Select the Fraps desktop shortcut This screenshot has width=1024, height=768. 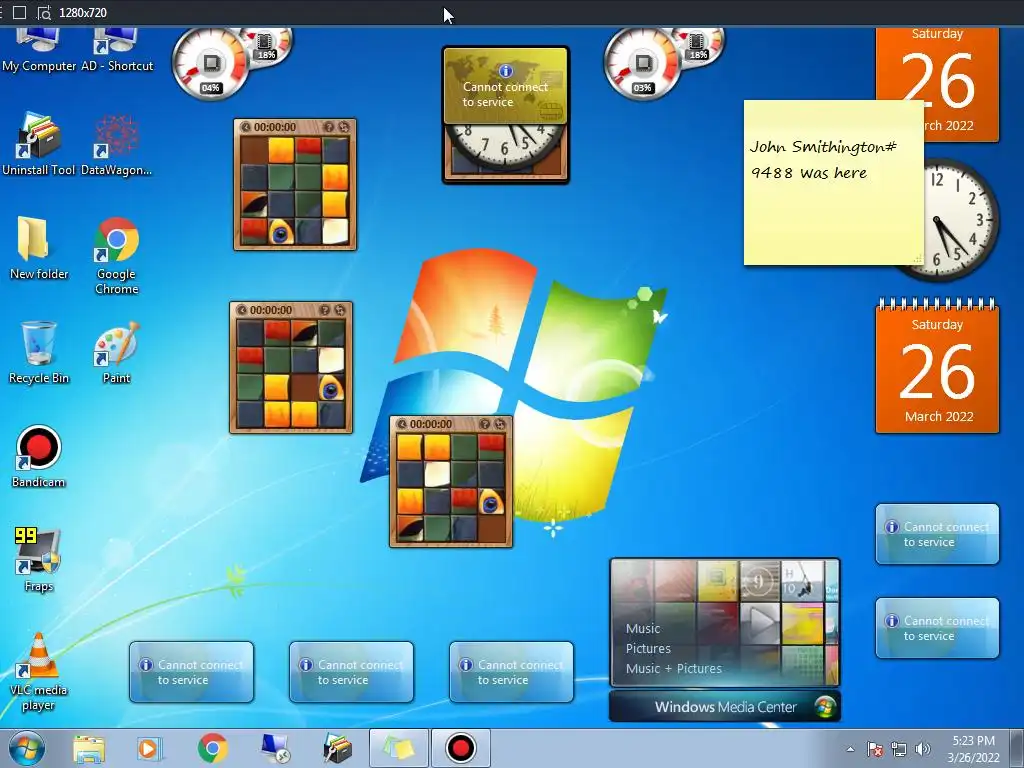pyautogui.click(x=39, y=560)
